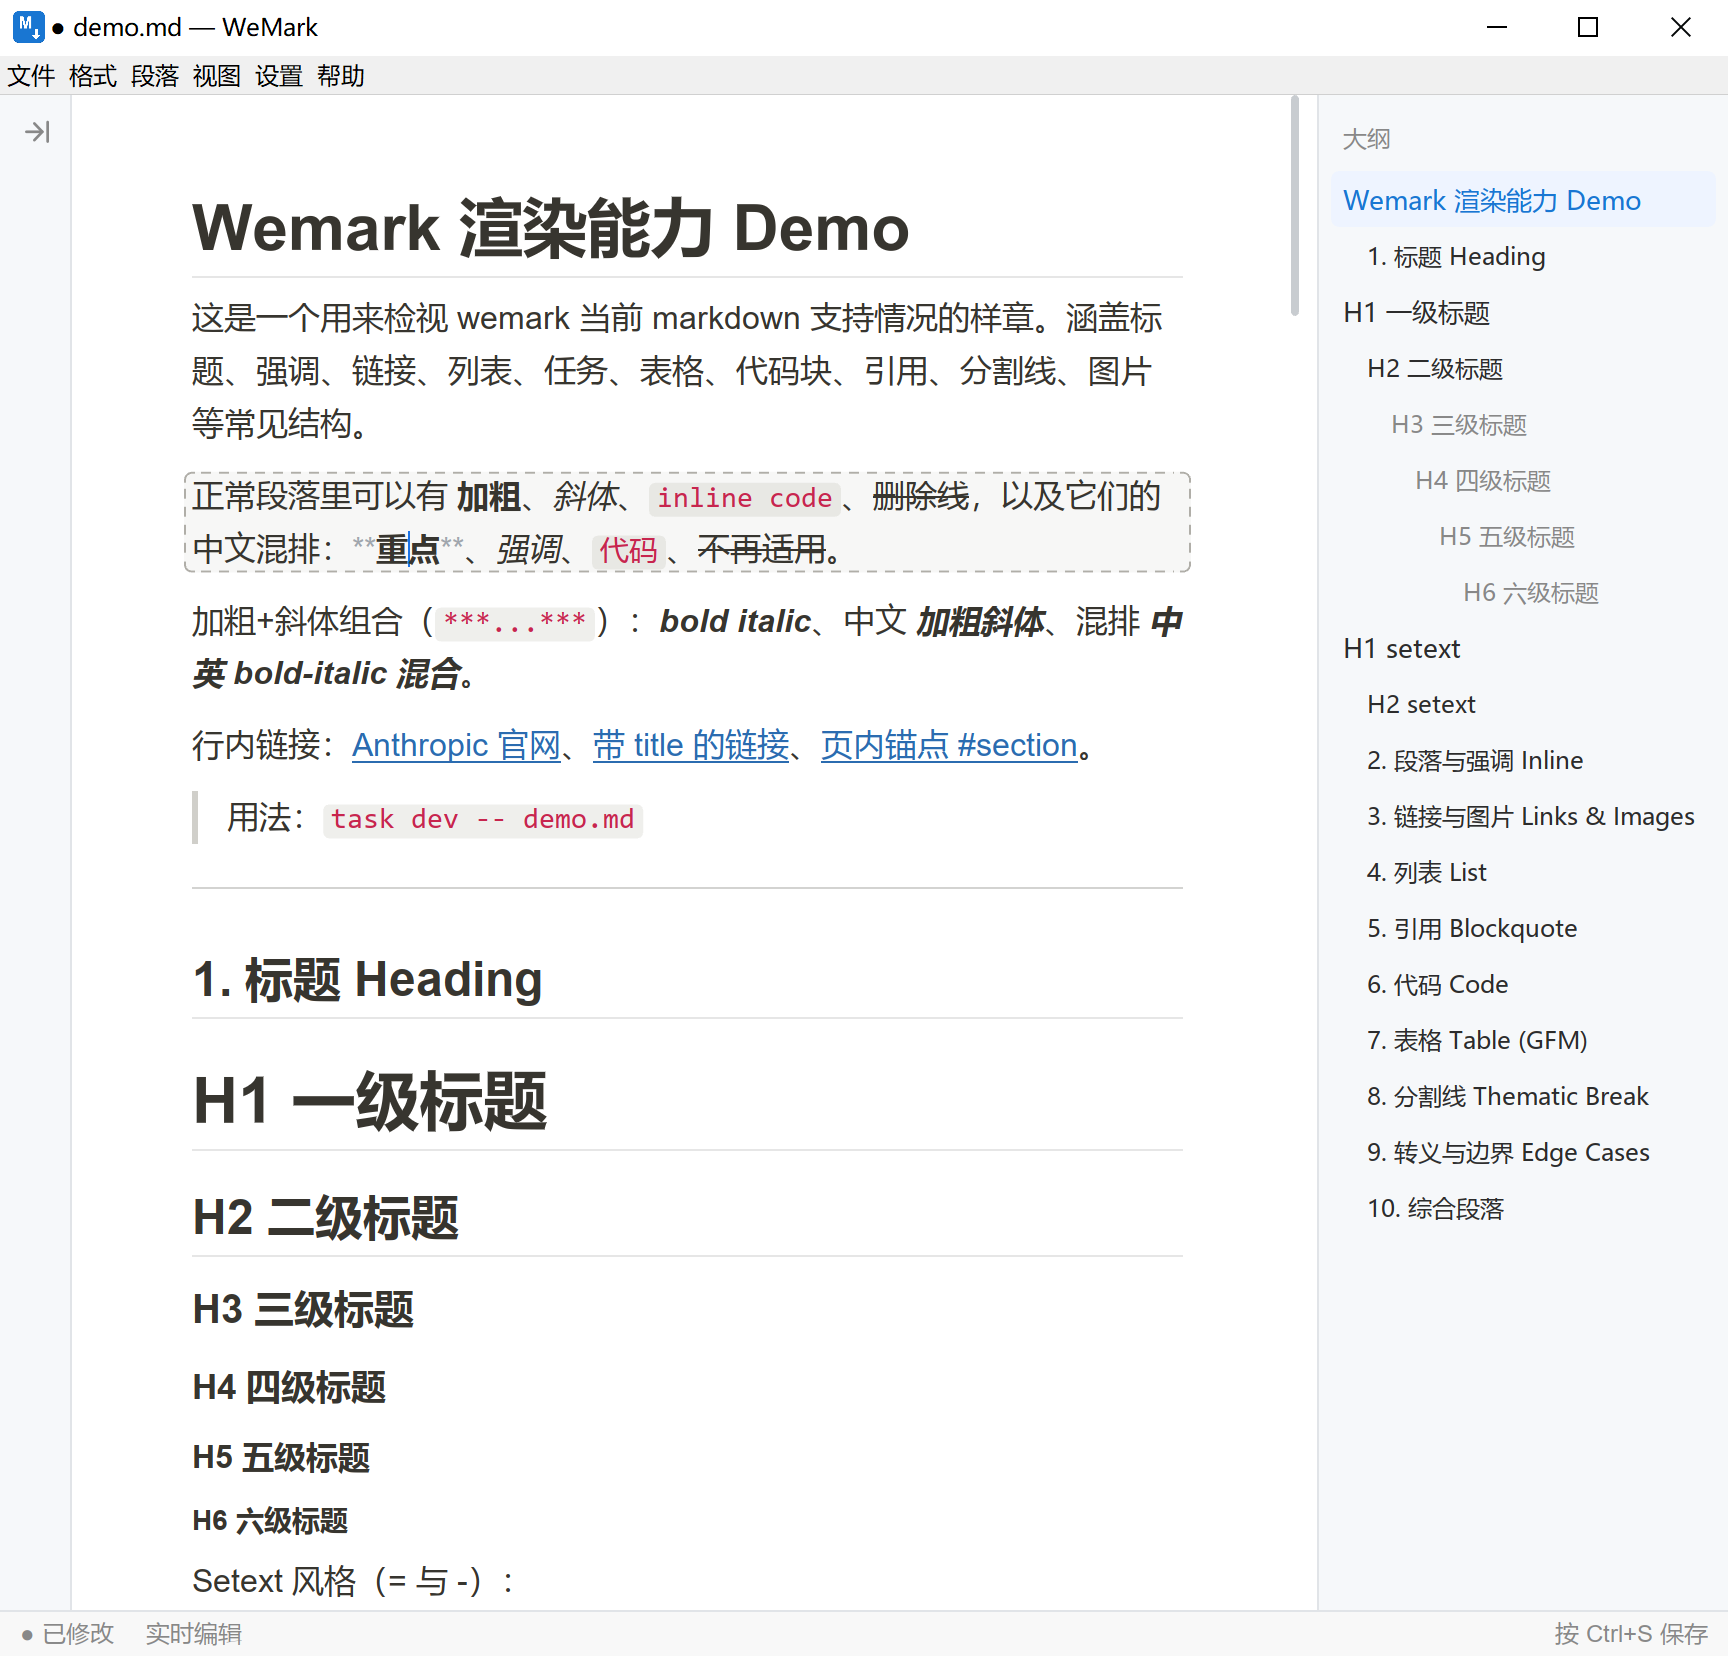
Task: Select outline entry H4 四级标题
Action: [1523, 481]
